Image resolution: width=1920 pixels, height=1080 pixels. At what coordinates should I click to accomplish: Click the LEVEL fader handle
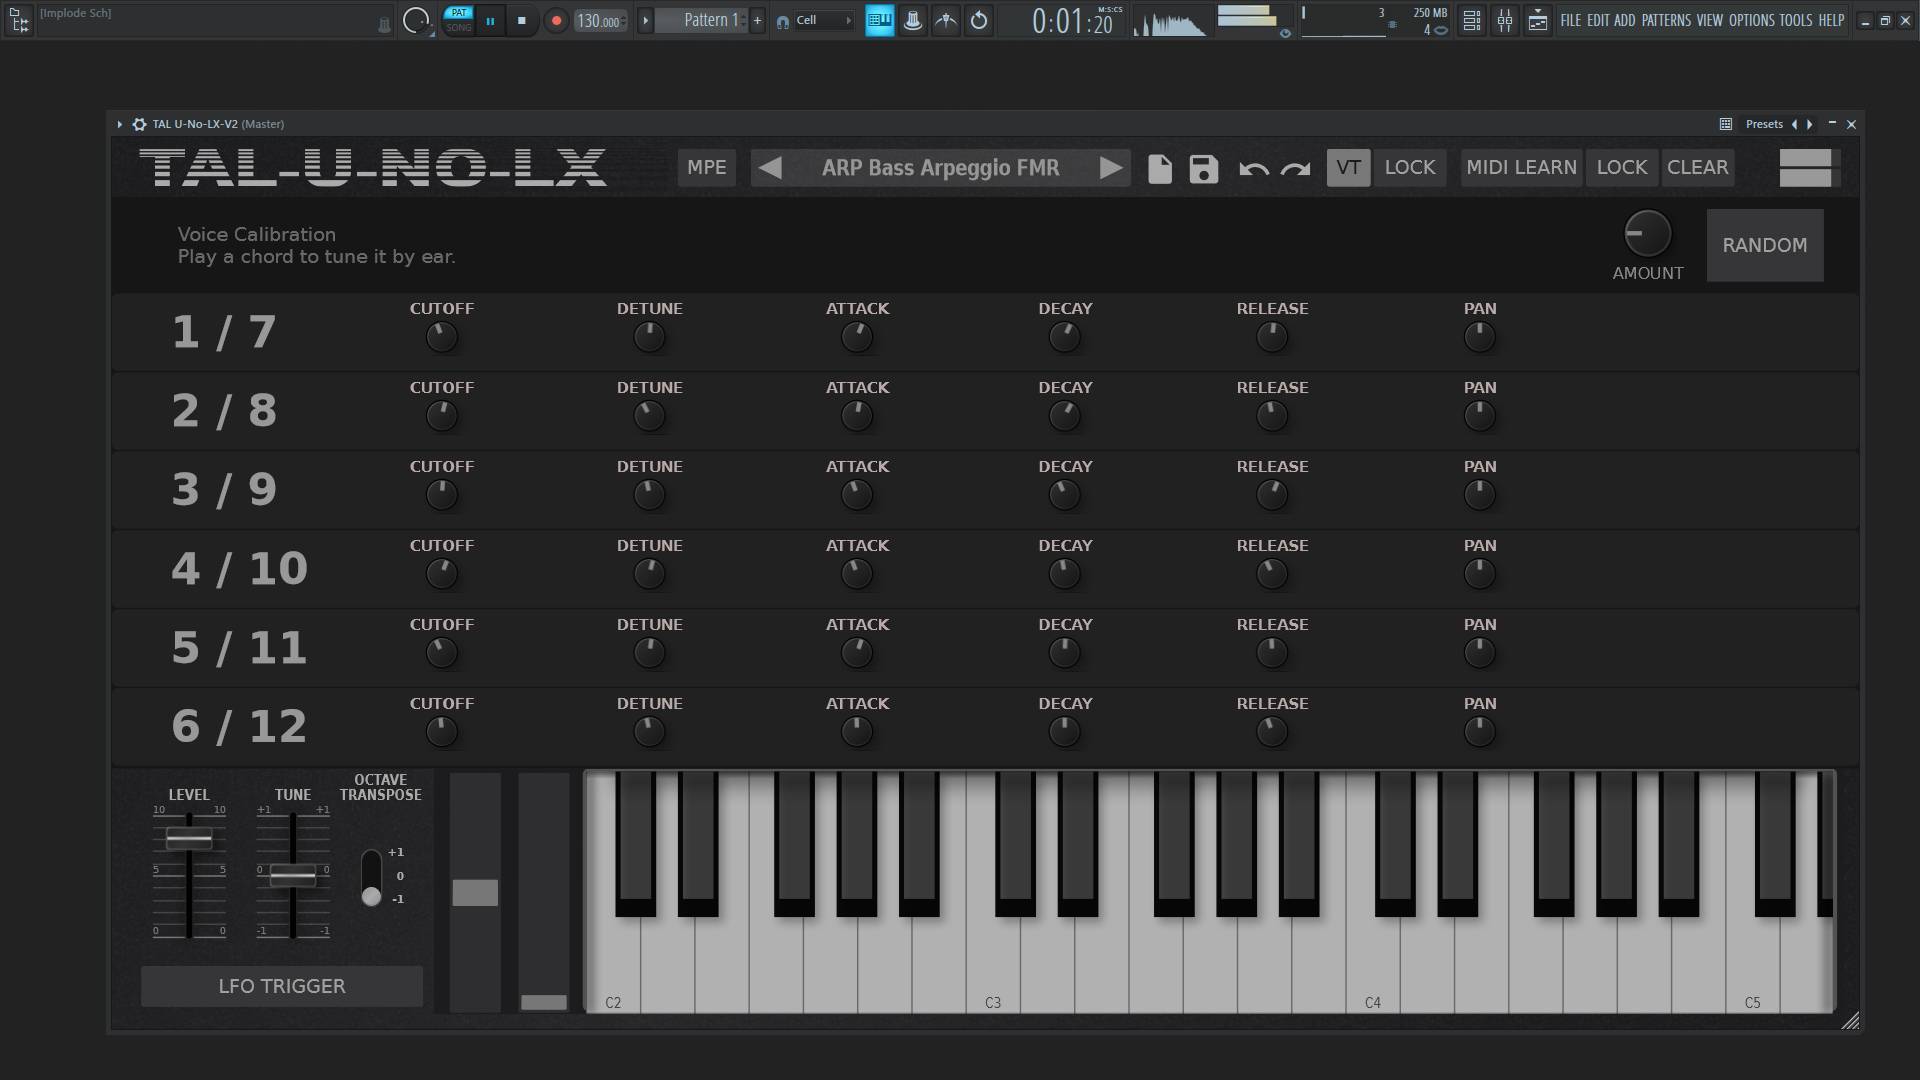189,839
